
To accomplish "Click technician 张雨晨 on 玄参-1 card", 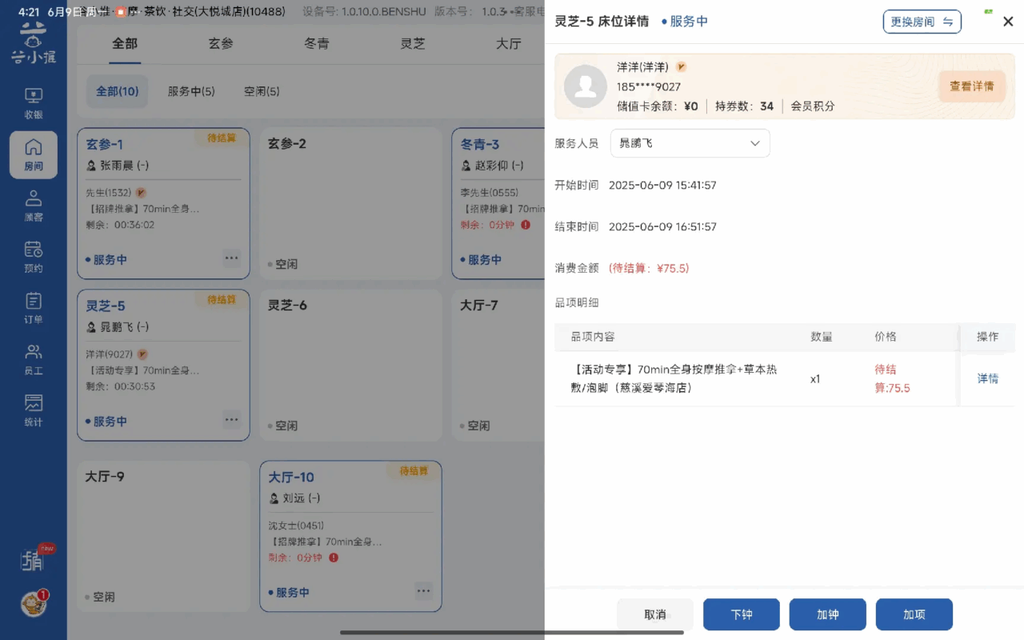I will click(x=118, y=166).
